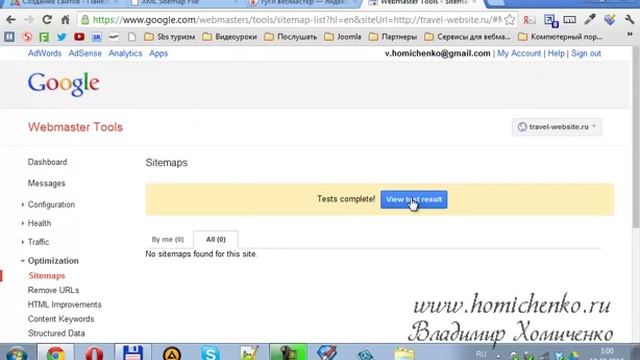
Task: Open the green F bookmark icon
Action: click(x=44, y=37)
